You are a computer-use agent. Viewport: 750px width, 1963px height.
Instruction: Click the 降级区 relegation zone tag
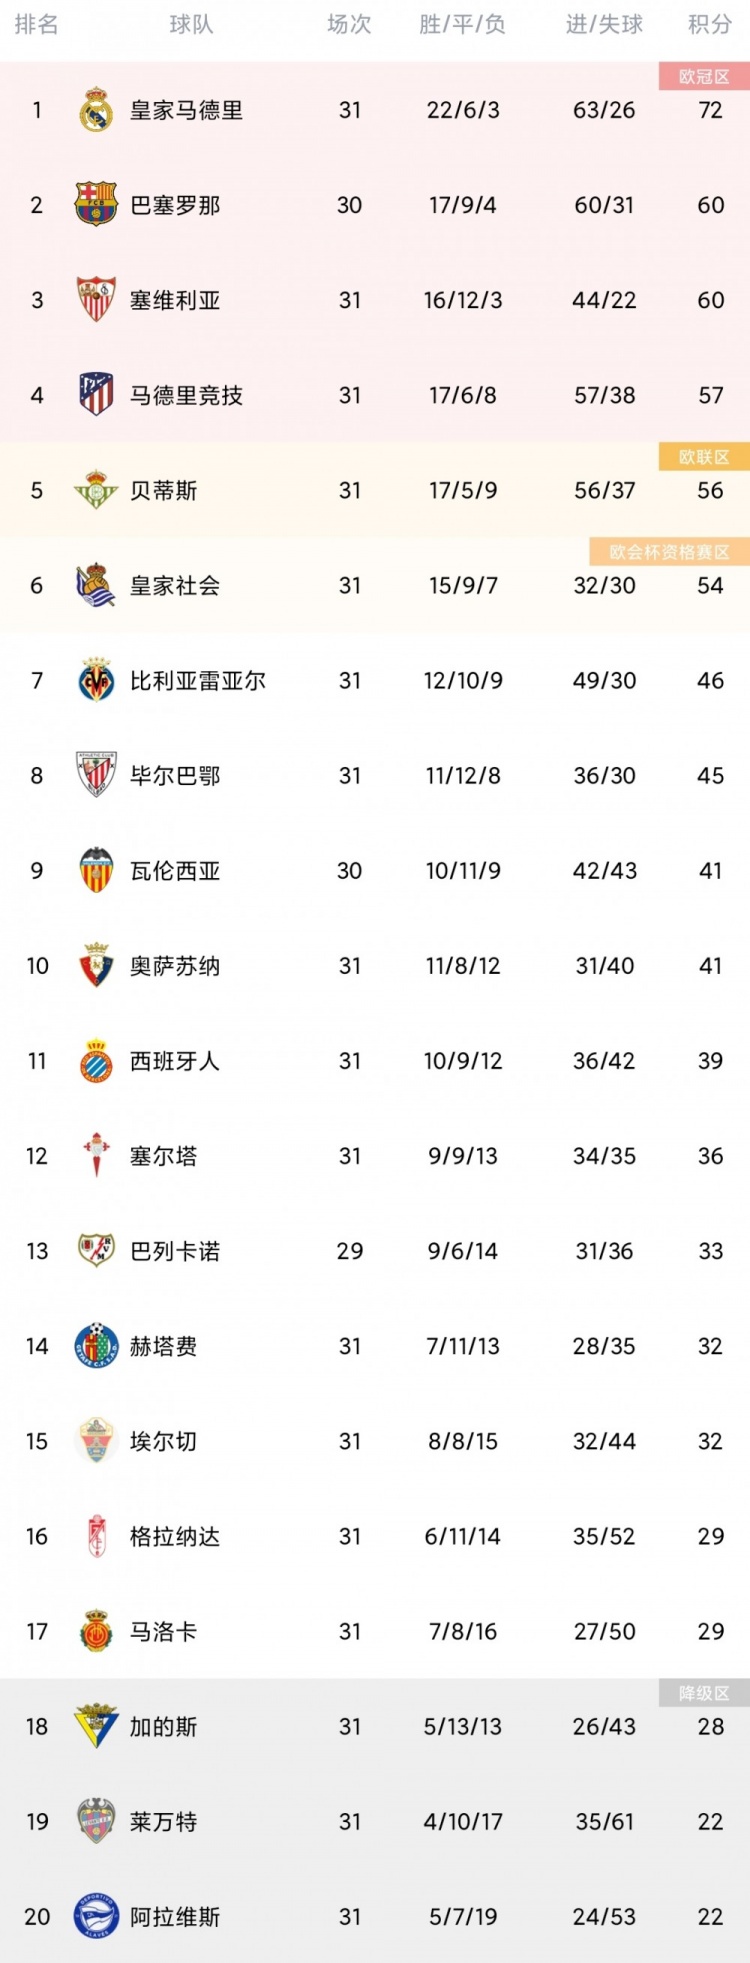pos(704,1693)
